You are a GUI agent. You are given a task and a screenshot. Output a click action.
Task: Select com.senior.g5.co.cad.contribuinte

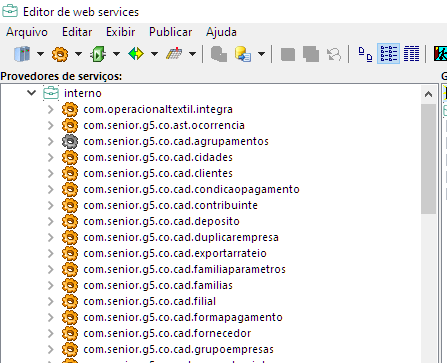(170, 205)
